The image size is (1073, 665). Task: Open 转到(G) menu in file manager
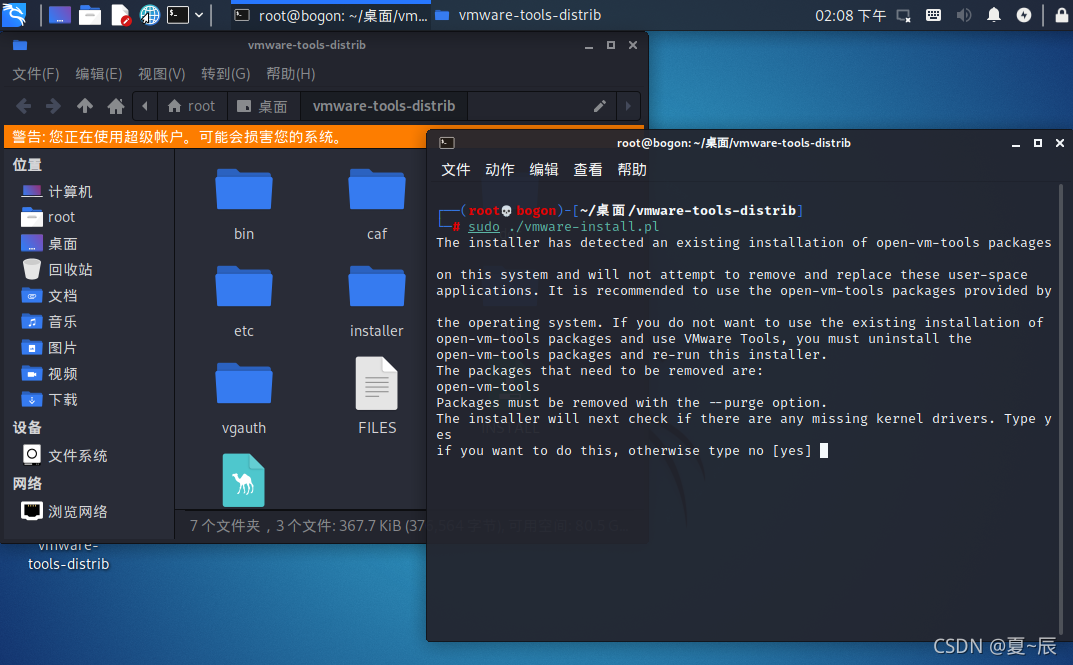[225, 74]
